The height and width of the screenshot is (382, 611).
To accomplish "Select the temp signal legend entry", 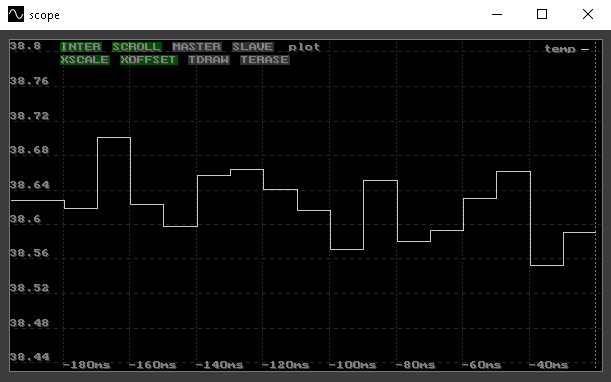I will tap(567, 49).
